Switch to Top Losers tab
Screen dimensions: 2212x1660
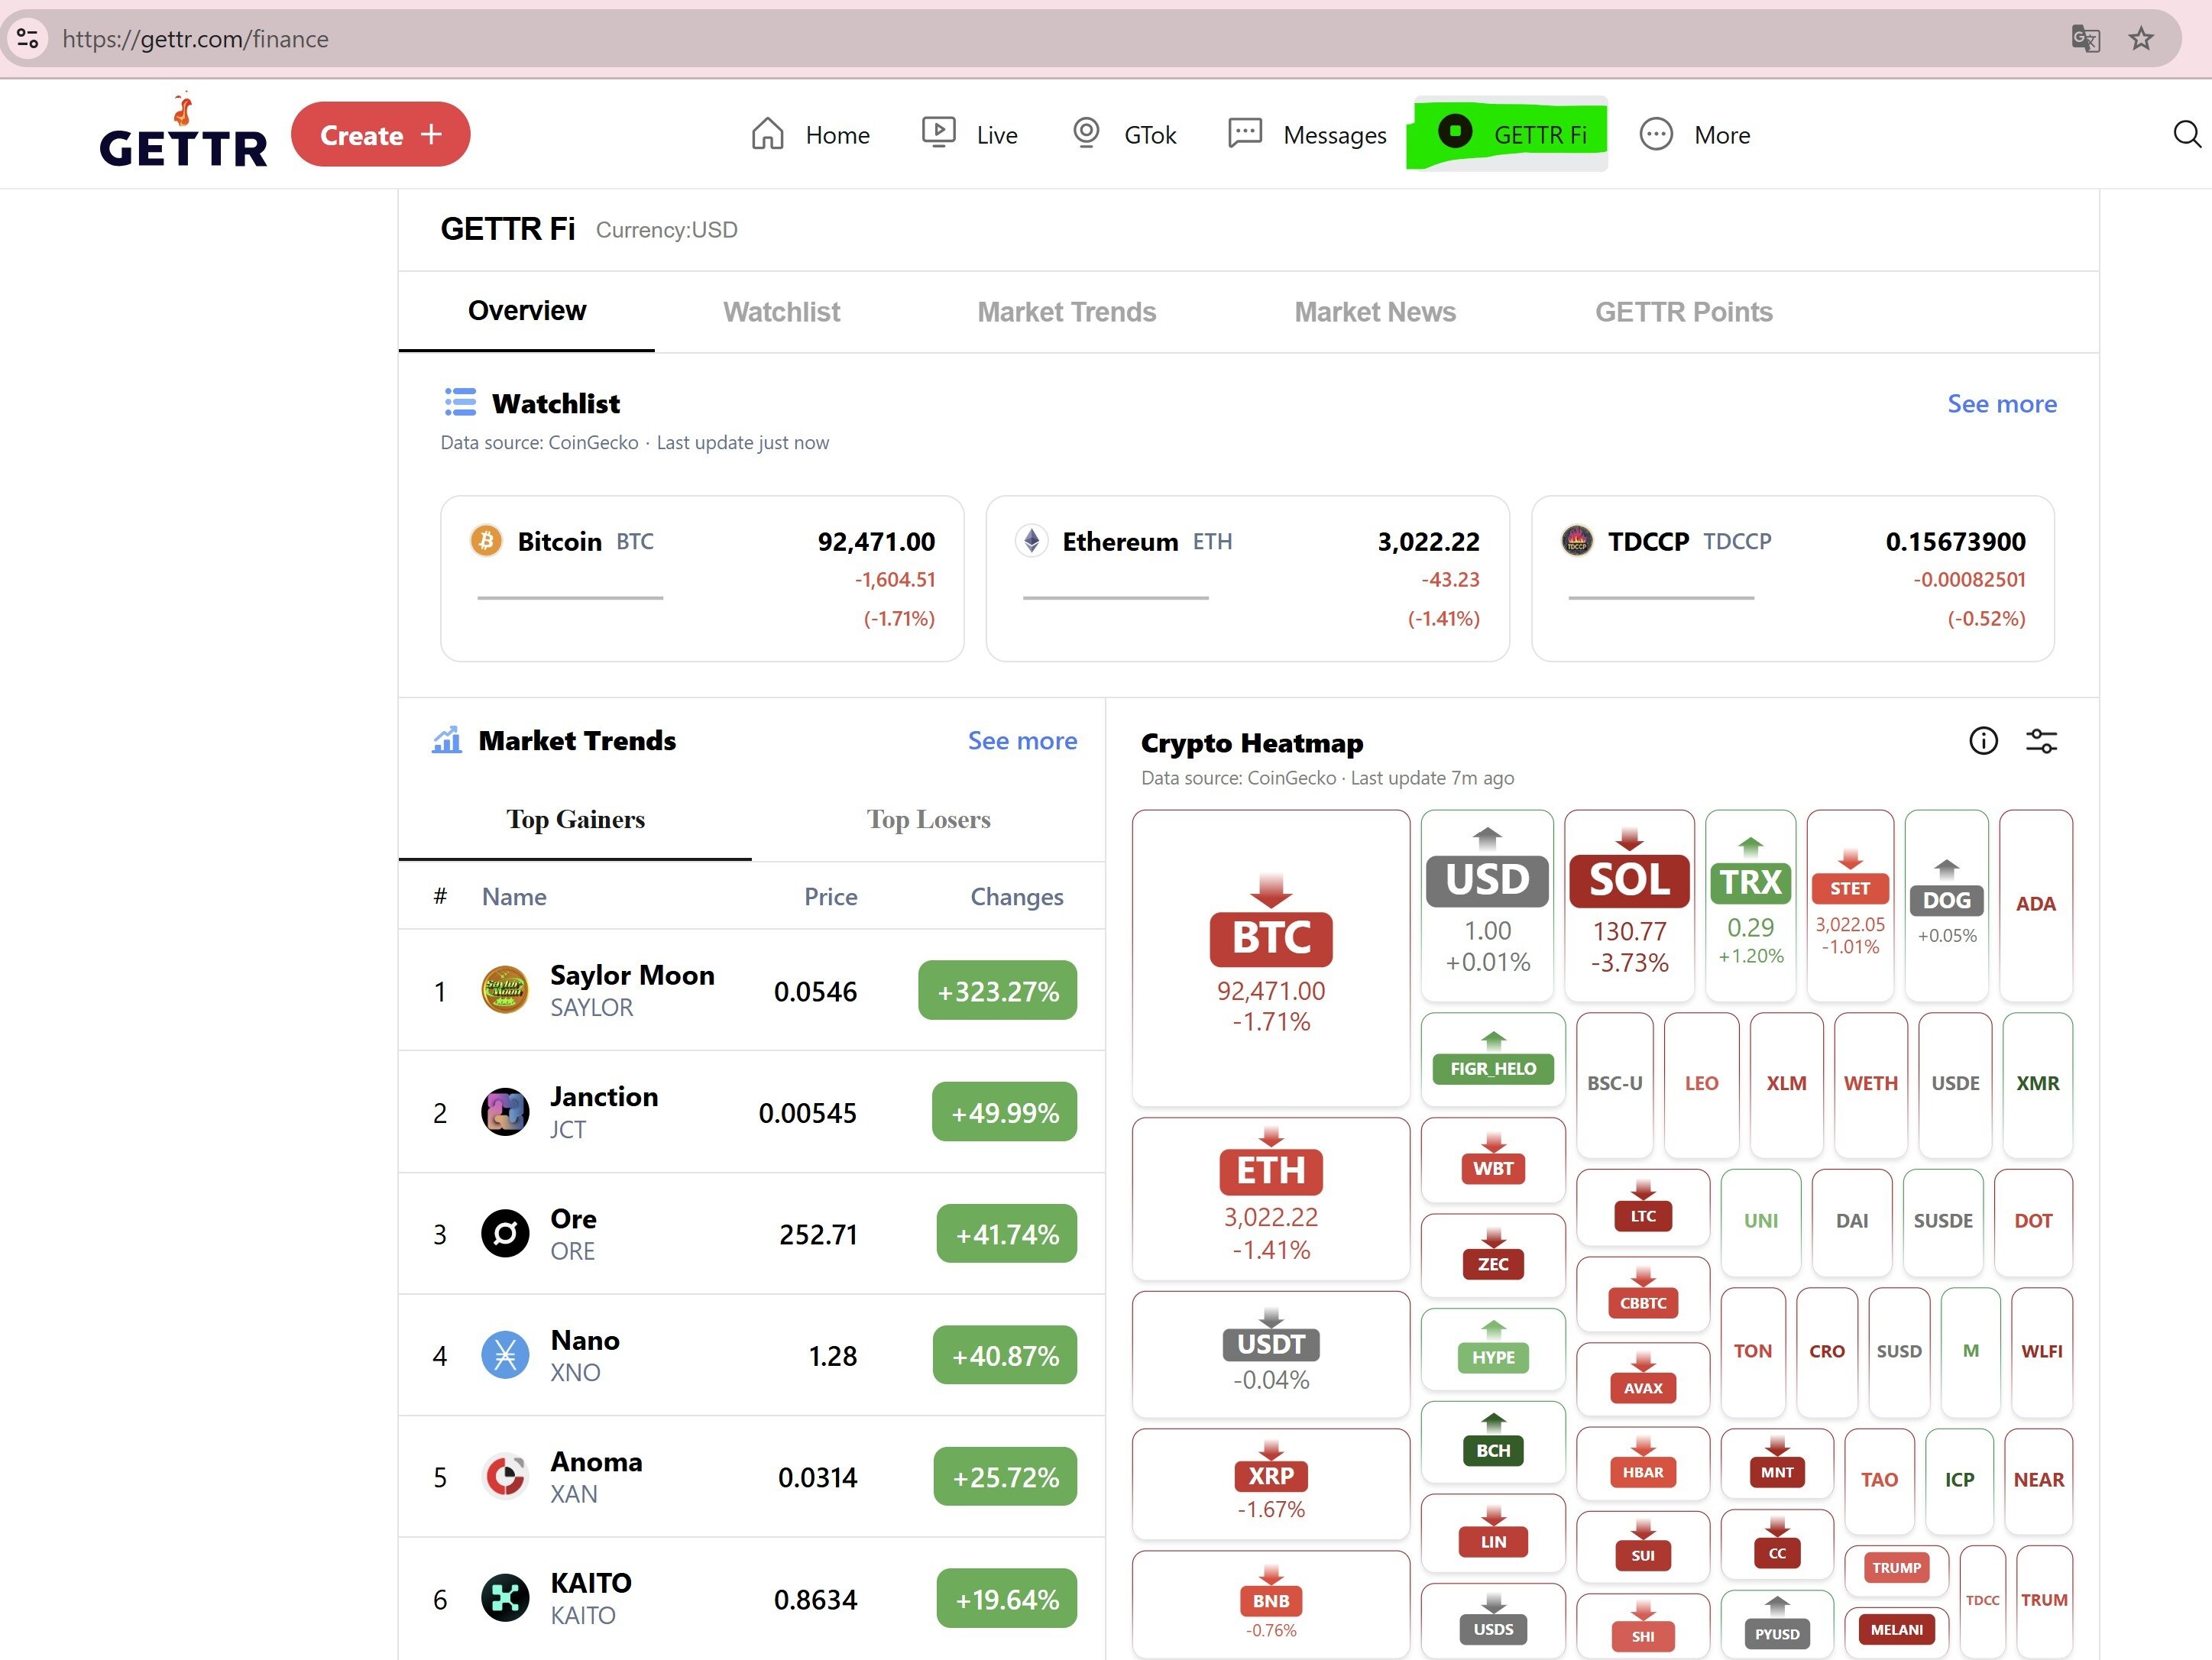[928, 820]
